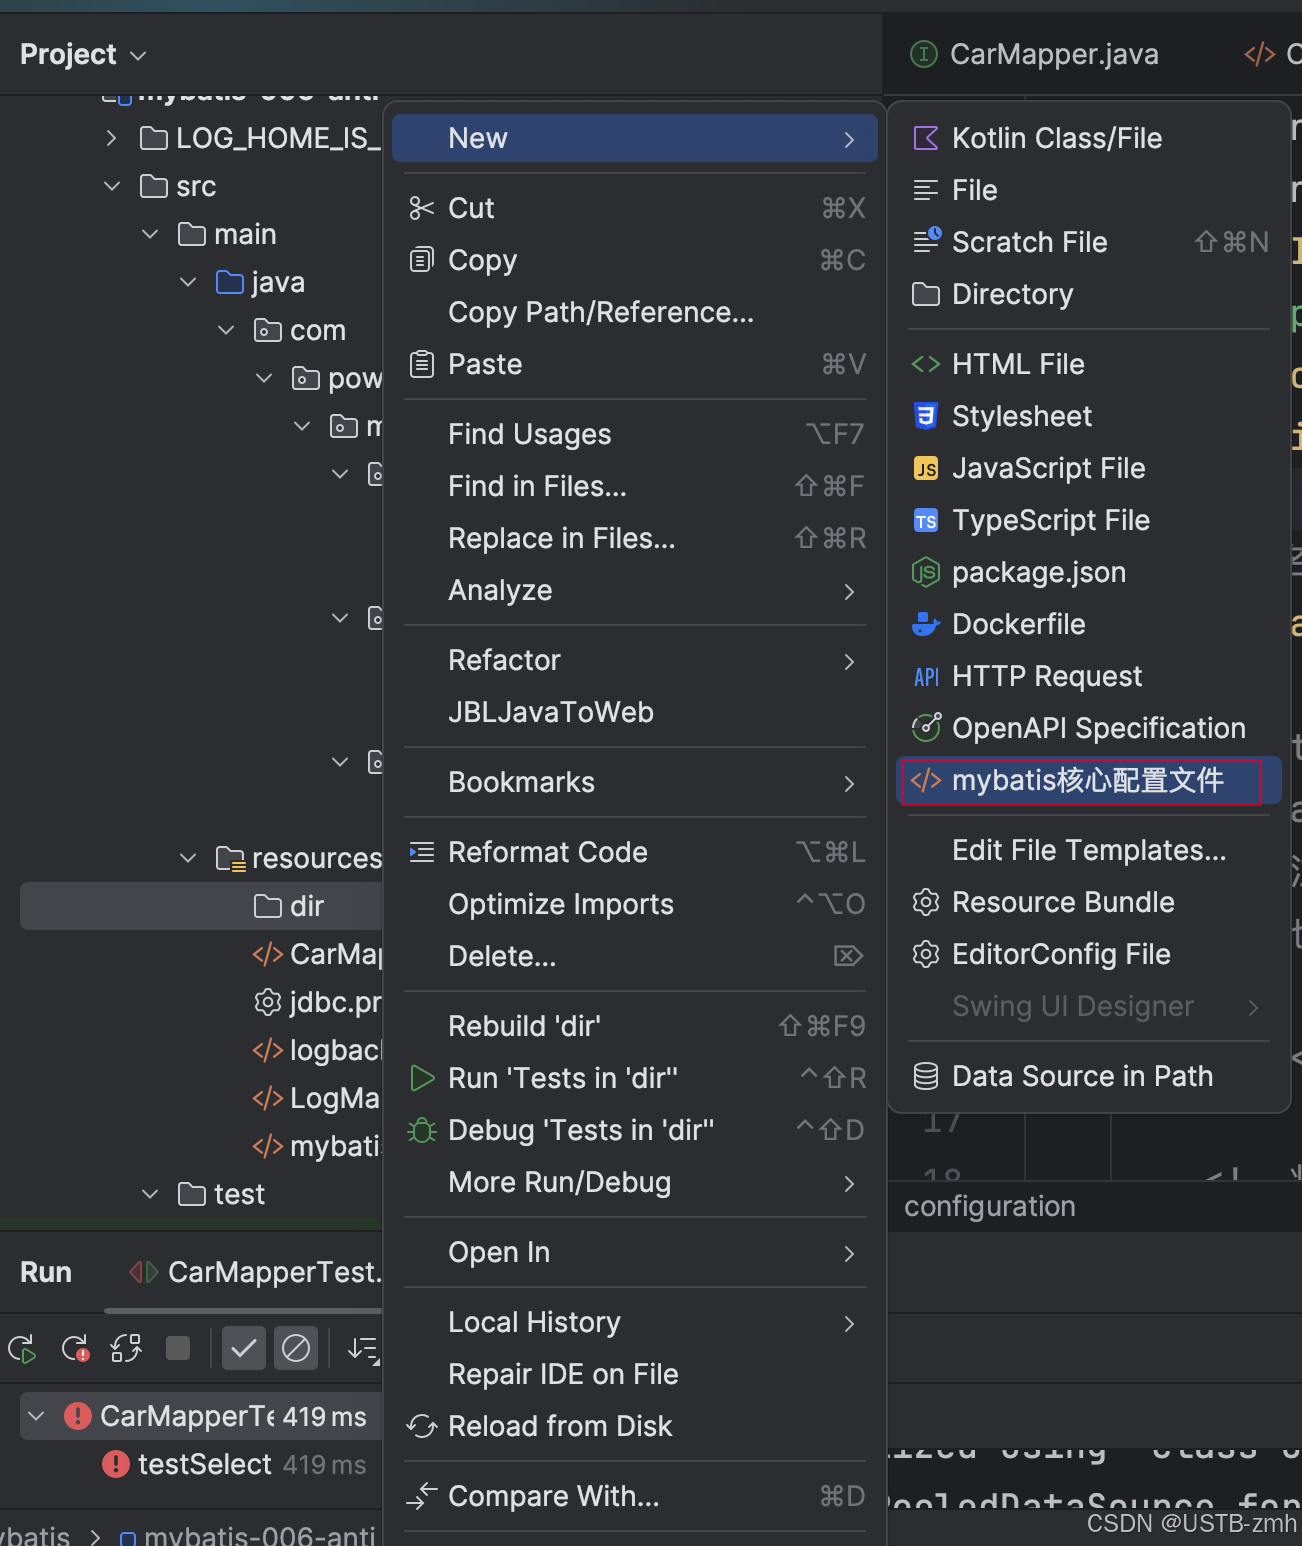Viewport: 1302px width, 1546px height.
Task: Click the Toggle auto-test icon in Run toolbar
Action: coord(126,1349)
